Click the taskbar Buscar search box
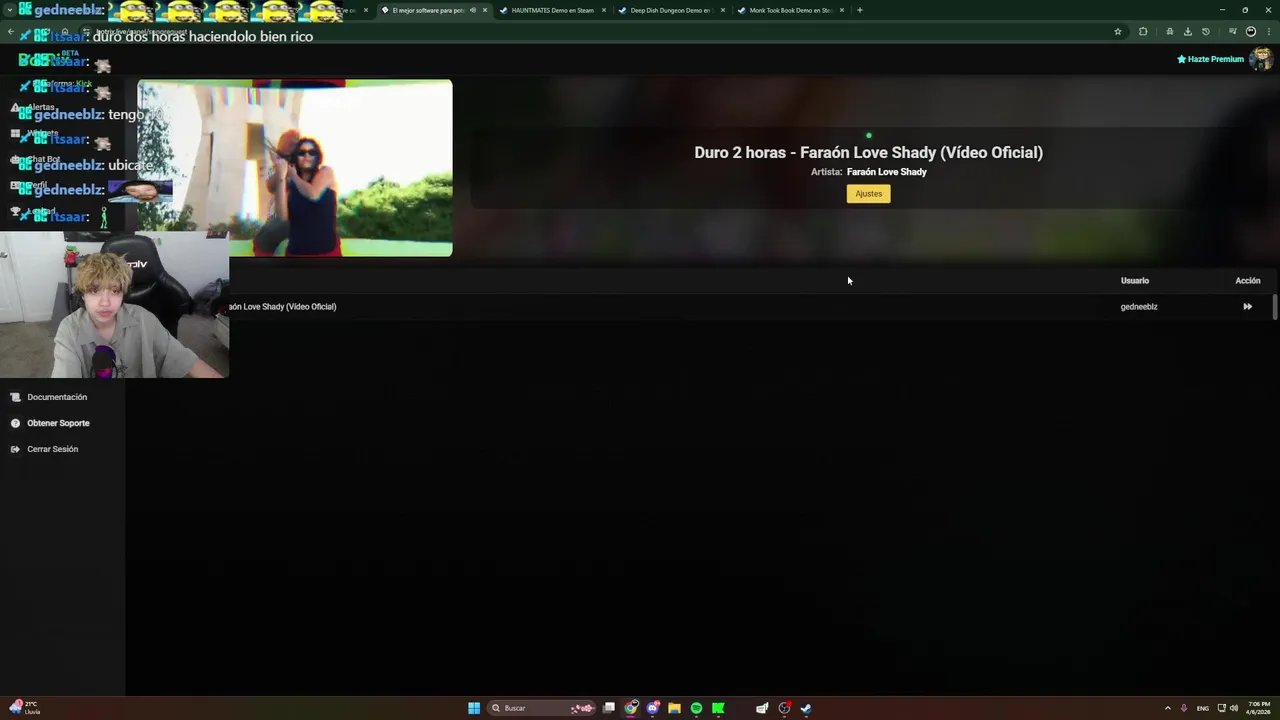1280x720 pixels. pos(541,708)
